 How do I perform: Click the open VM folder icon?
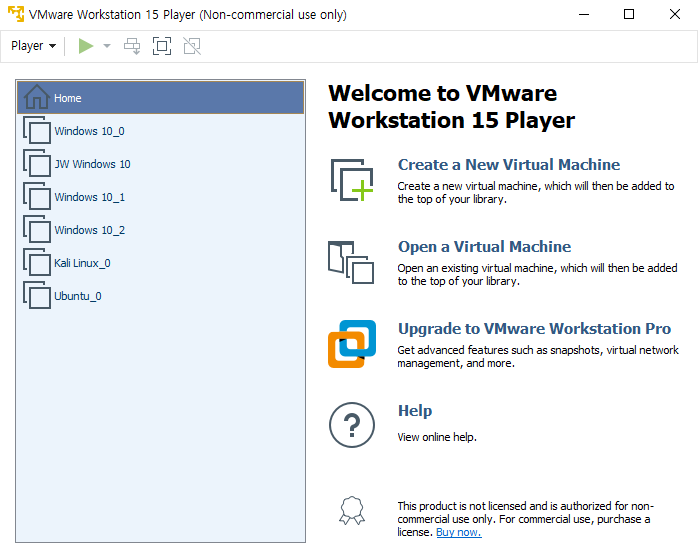coord(351,262)
